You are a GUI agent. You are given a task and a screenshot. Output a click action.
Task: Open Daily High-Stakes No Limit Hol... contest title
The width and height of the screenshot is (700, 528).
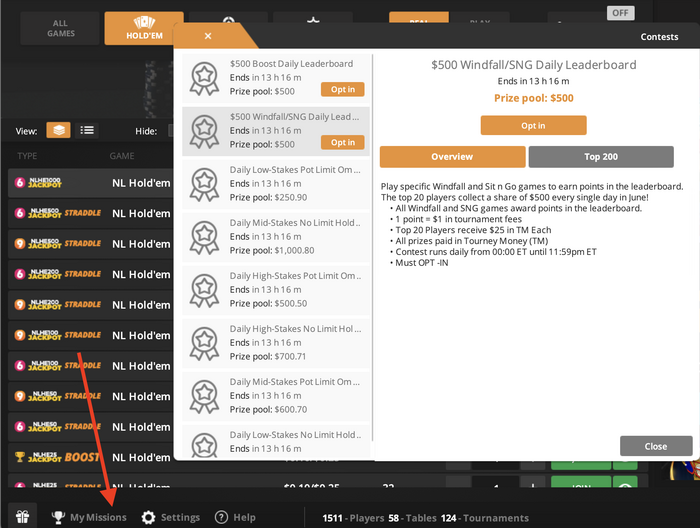pos(296,329)
